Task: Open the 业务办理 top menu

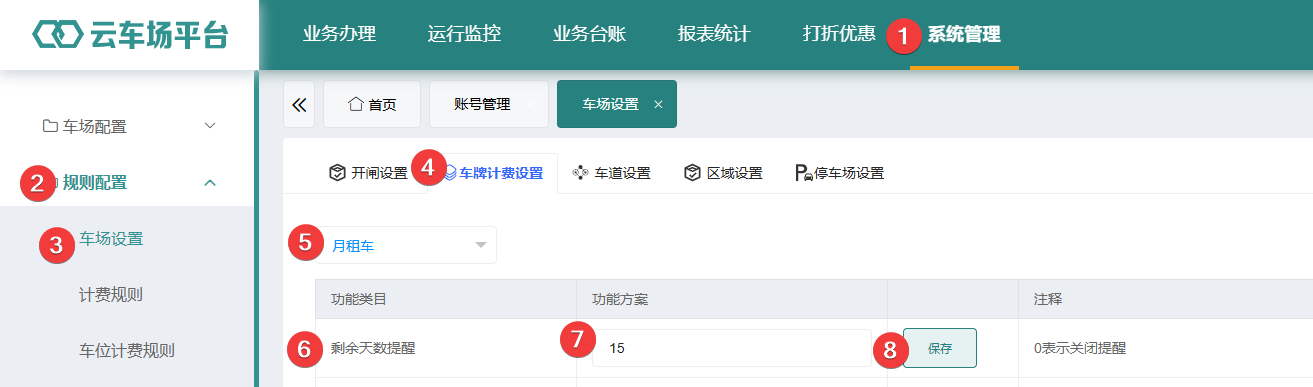Action: tap(339, 34)
